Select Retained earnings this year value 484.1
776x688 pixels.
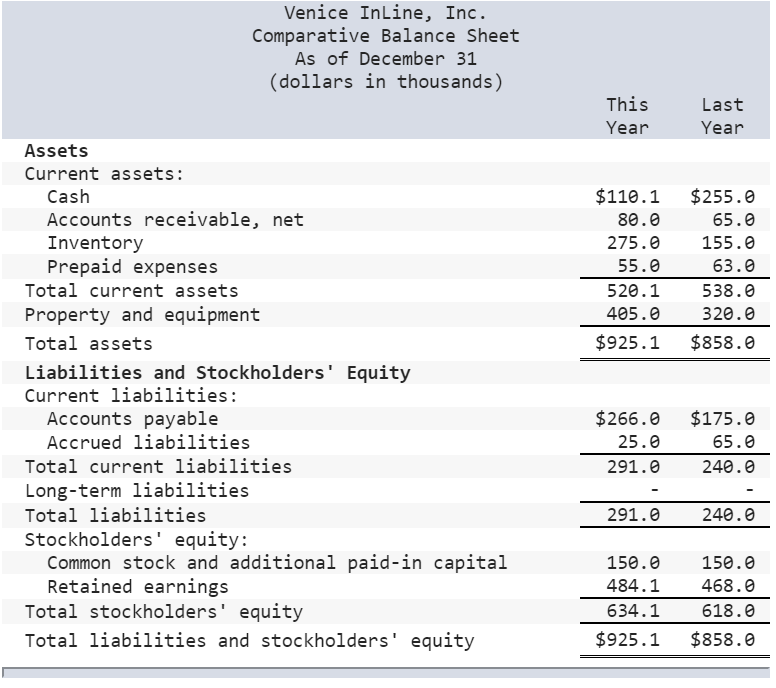pos(633,586)
